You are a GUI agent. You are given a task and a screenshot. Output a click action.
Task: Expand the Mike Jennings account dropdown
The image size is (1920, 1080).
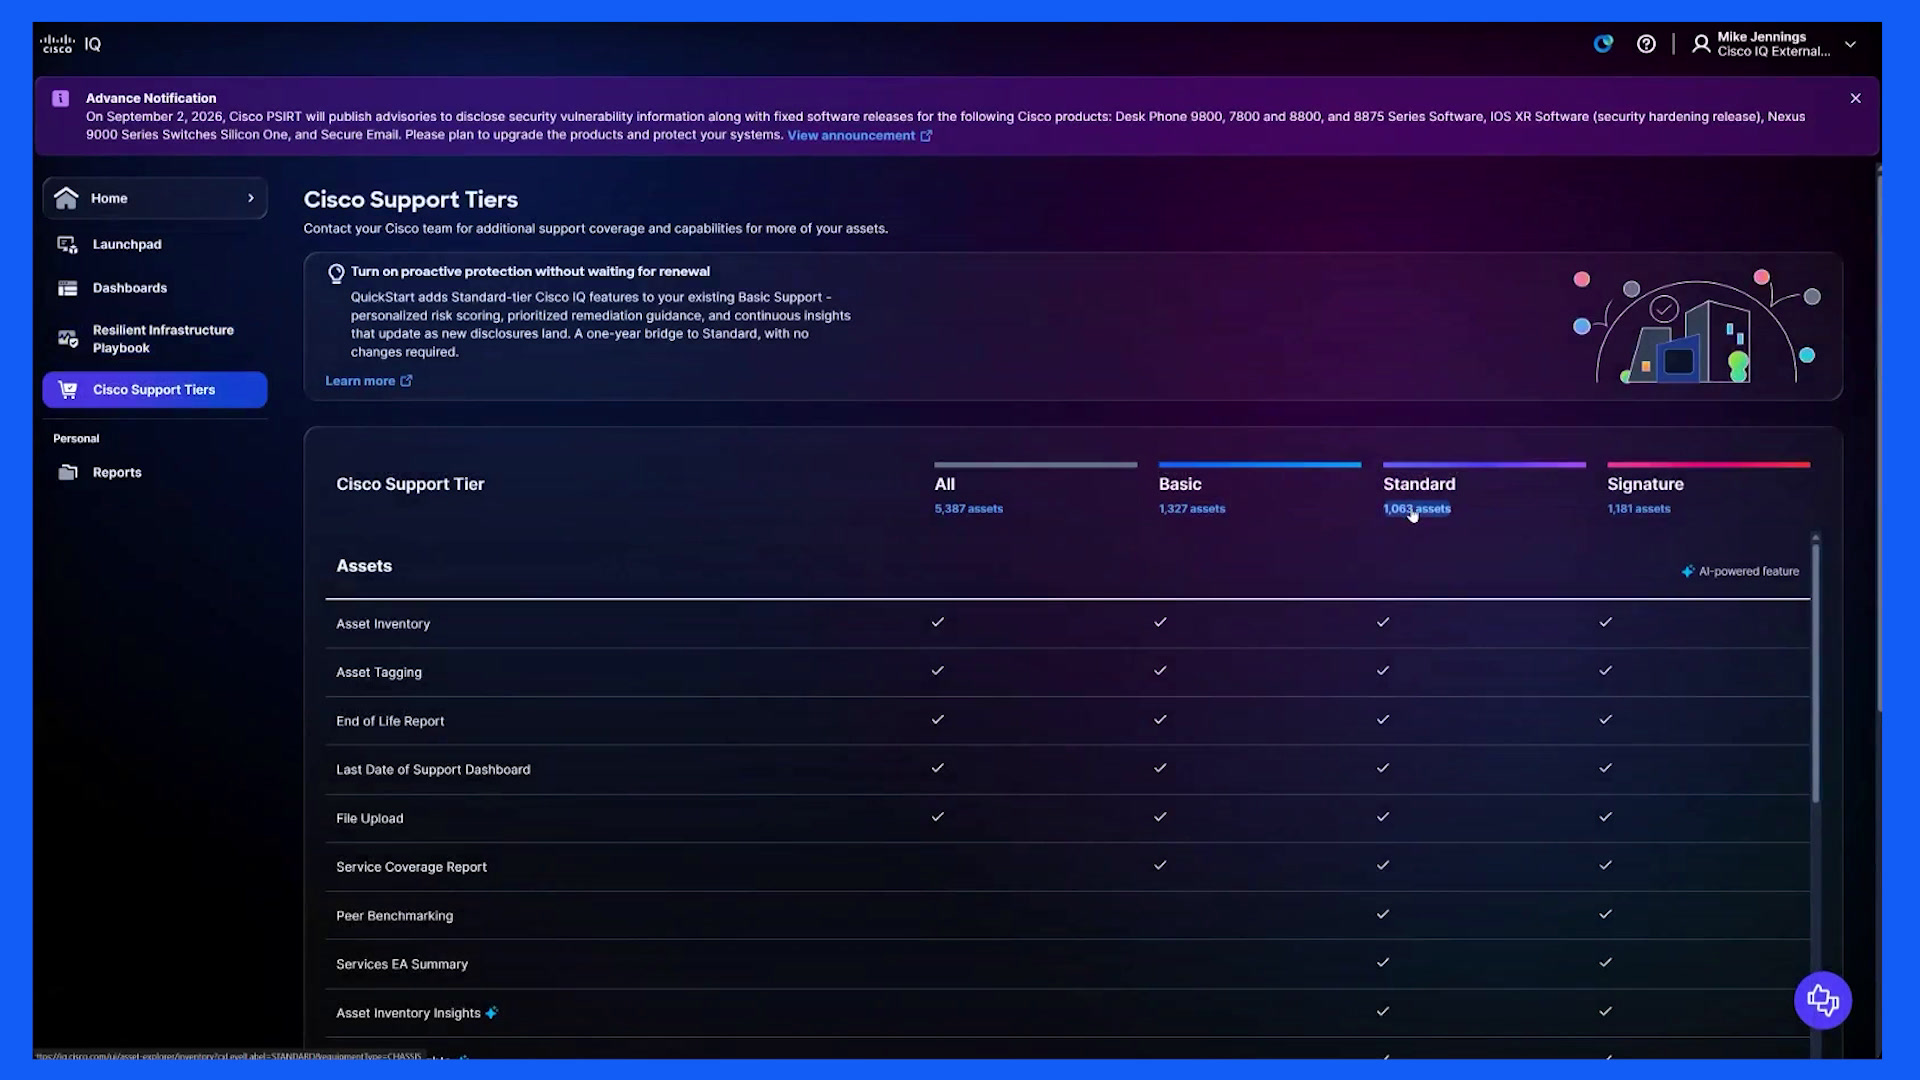[x=1850, y=45]
